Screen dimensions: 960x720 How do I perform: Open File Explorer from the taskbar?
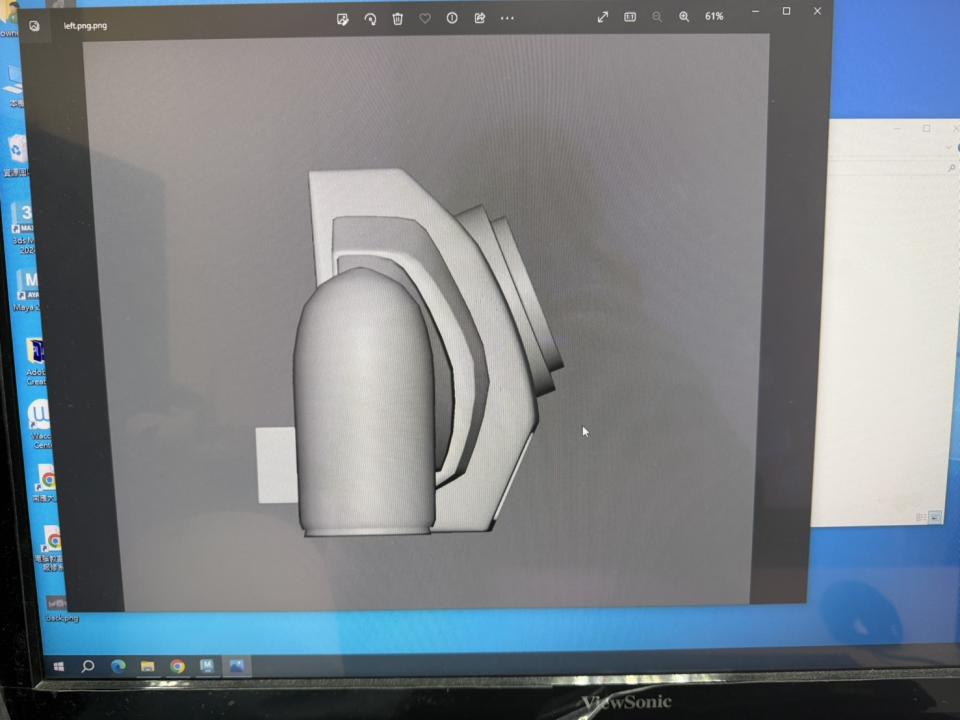tap(147, 665)
